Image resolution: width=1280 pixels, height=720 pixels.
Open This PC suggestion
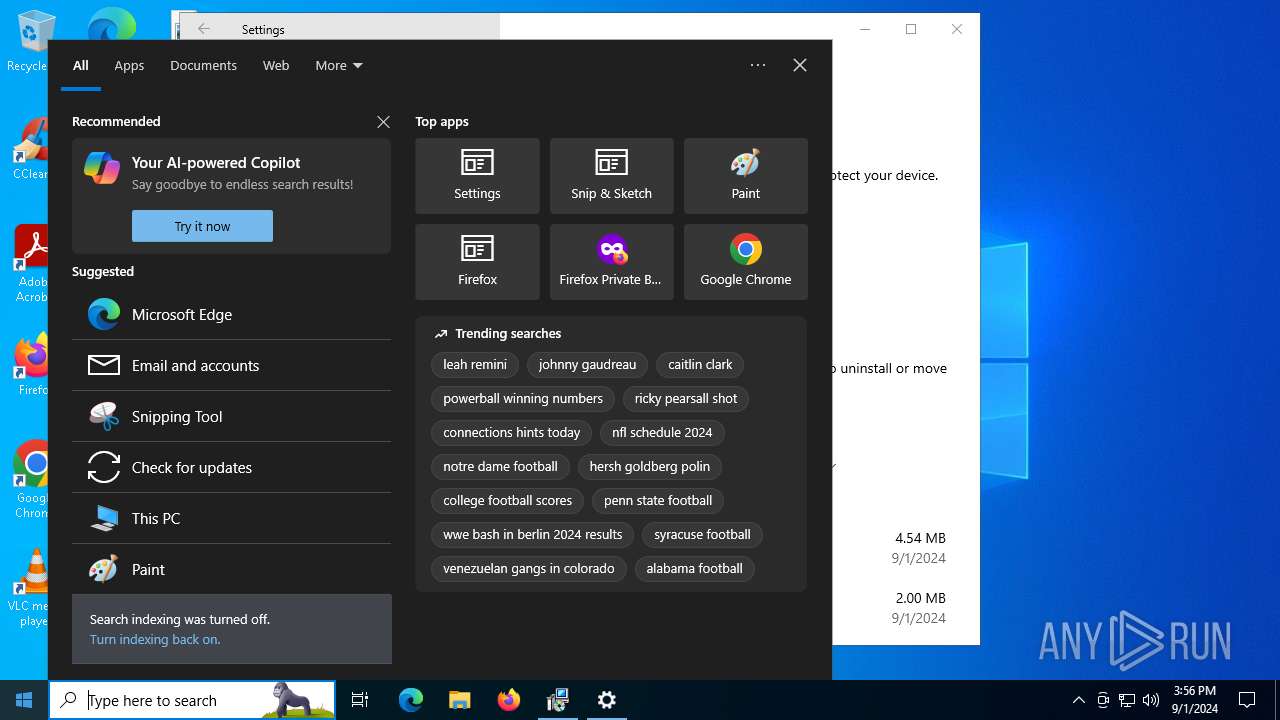pyautogui.click(x=231, y=518)
